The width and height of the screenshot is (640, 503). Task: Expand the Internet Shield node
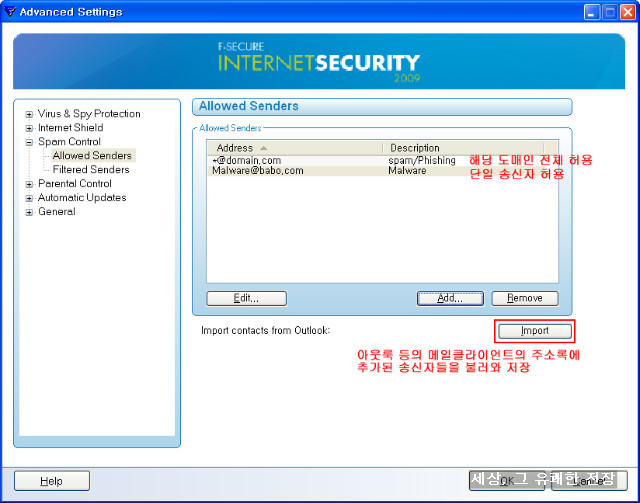tap(29, 129)
